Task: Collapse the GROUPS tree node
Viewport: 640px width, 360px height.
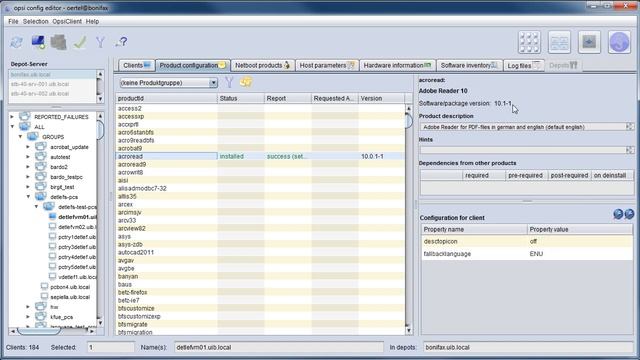Action: tap(20, 137)
